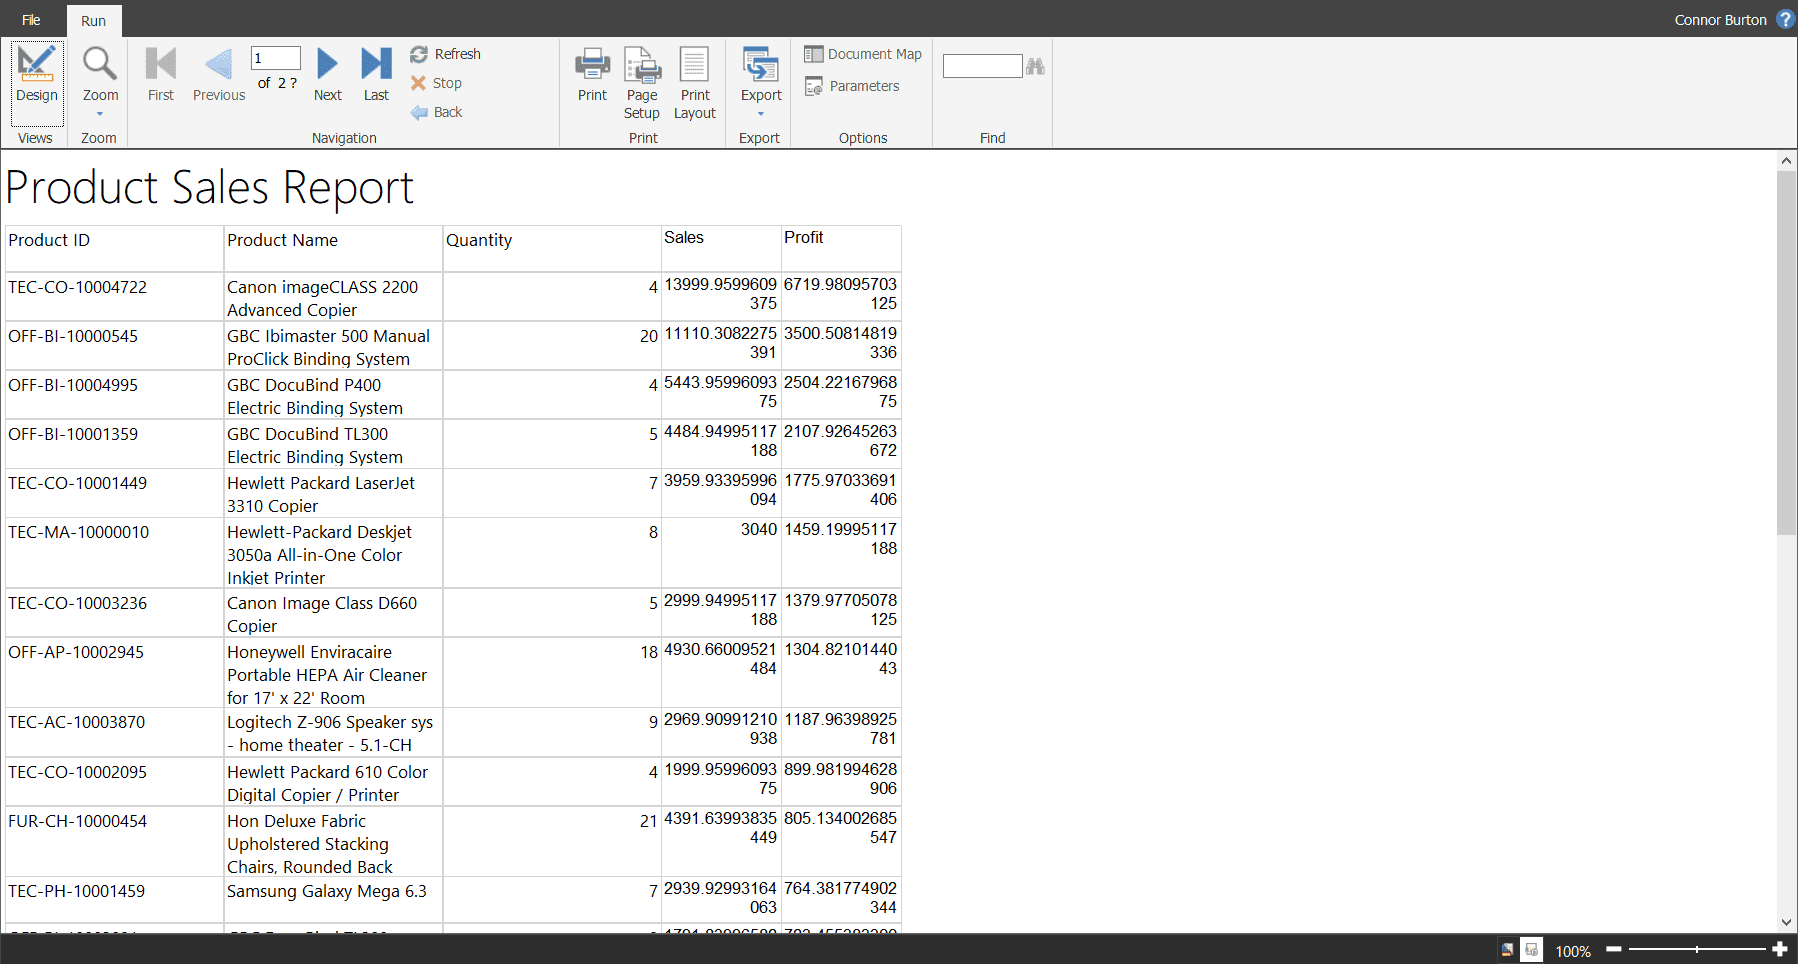Expand the Export dropdown arrow
This screenshot has width=1798, height=964.
(x=761, y=114)
